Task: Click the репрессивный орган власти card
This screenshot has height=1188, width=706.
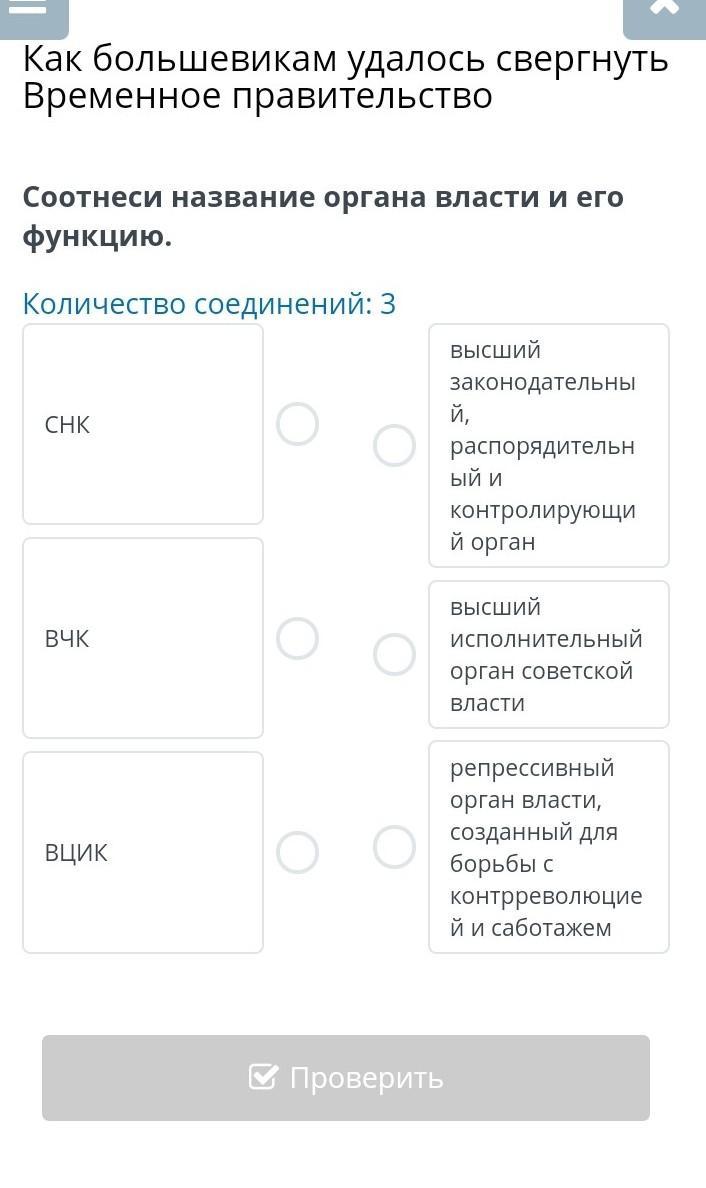Action: (x=549, y=847)
